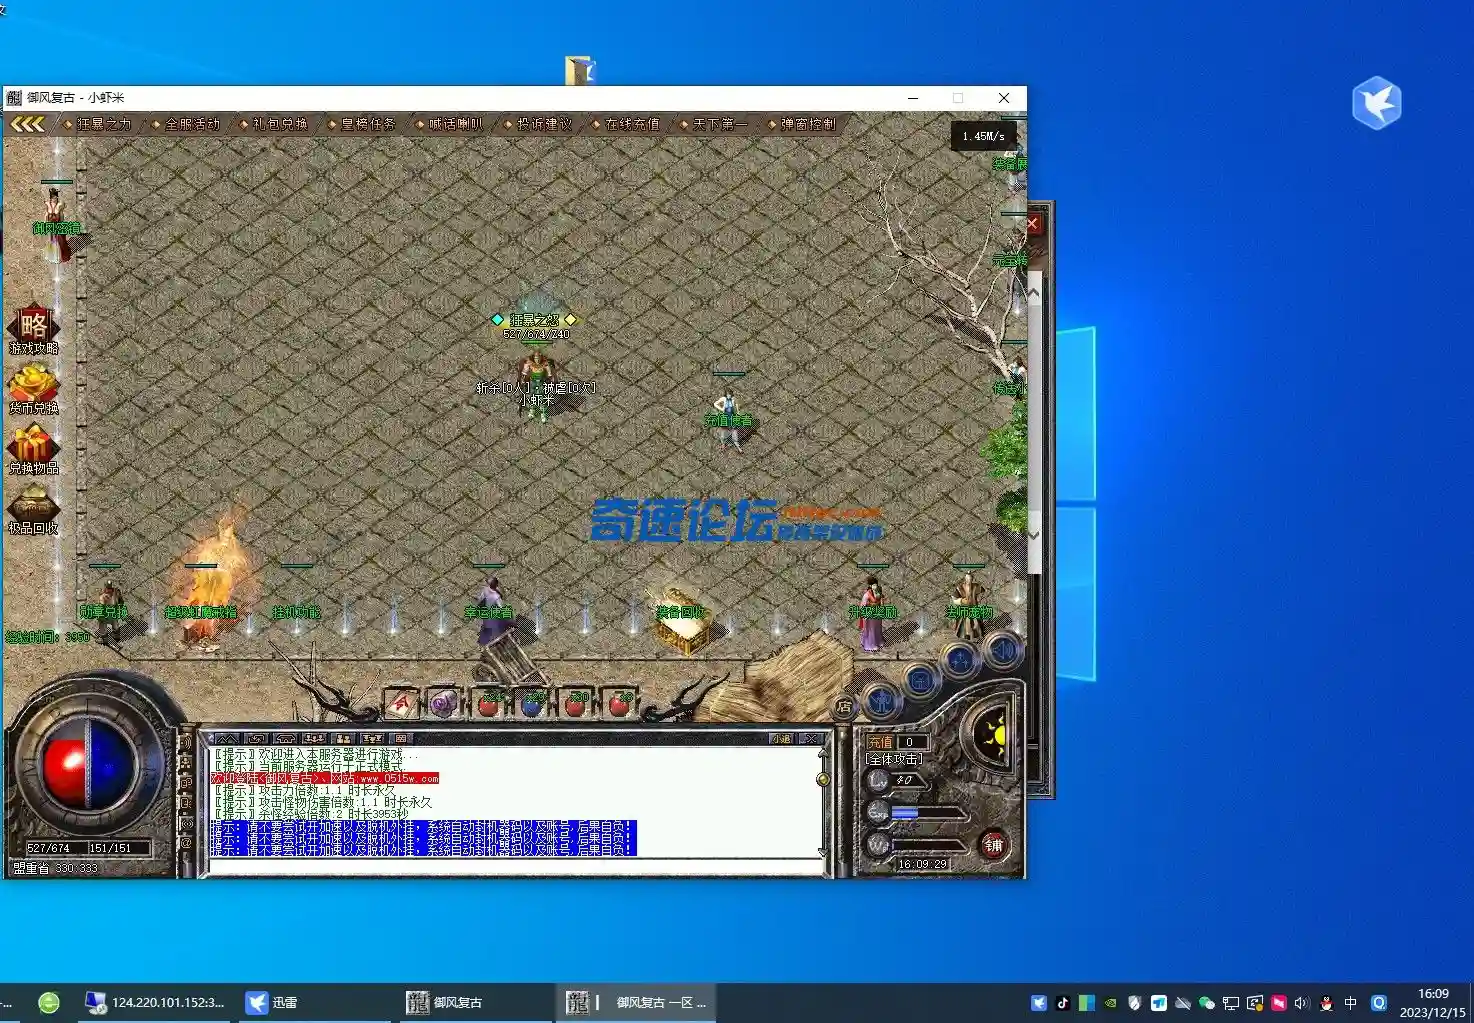This screenshot has height=1023, width=1474.
Task: Click the sixth chat toolbar icon
Action: [372, 739]
